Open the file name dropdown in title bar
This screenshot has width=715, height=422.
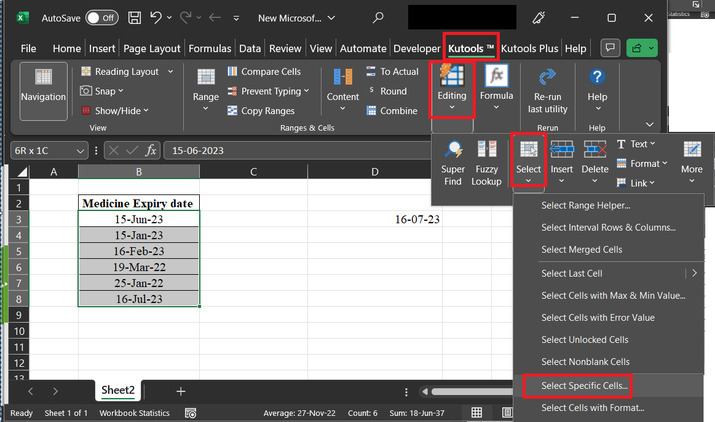point(332,18)
